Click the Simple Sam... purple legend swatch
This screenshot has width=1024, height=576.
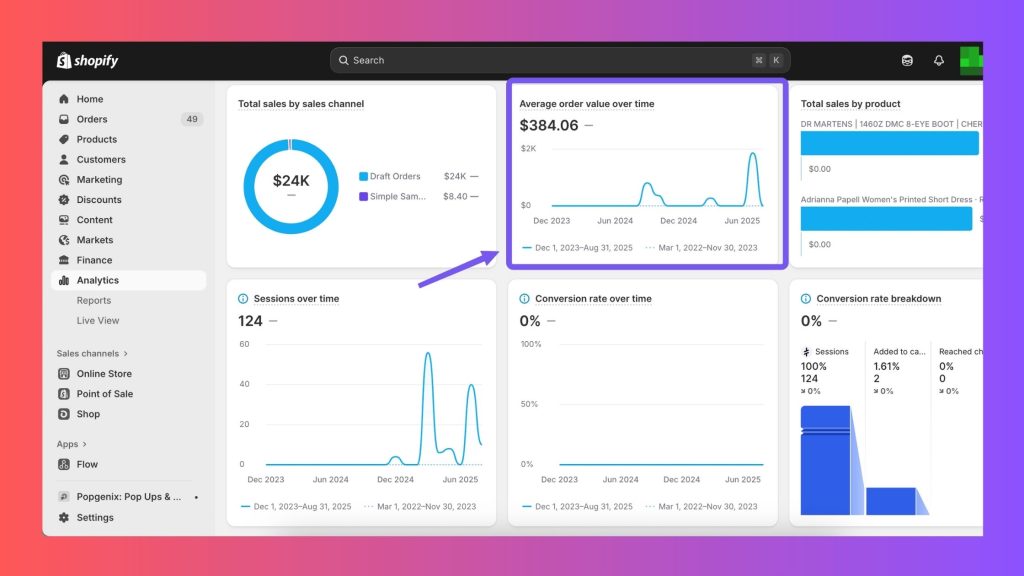(363, 197)
